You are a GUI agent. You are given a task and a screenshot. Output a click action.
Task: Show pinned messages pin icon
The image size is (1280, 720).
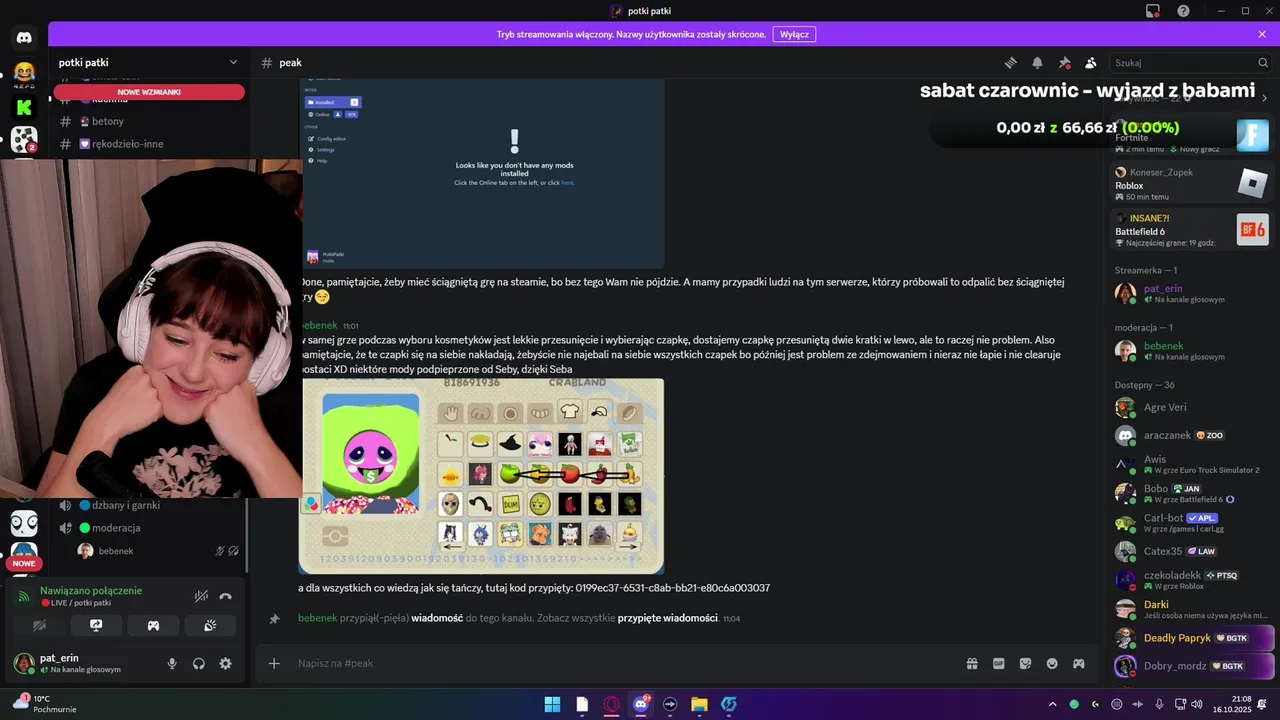(1064, 62)
